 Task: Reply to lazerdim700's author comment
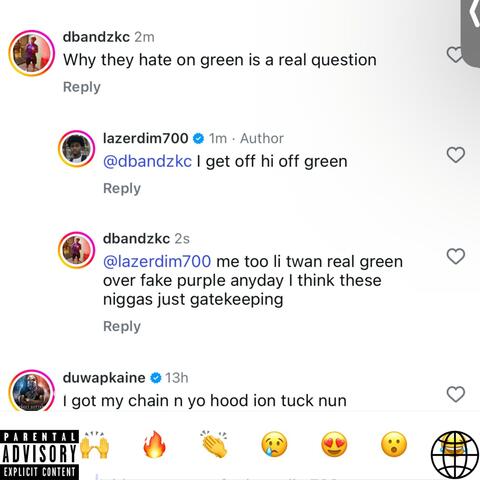click(122, 189)
